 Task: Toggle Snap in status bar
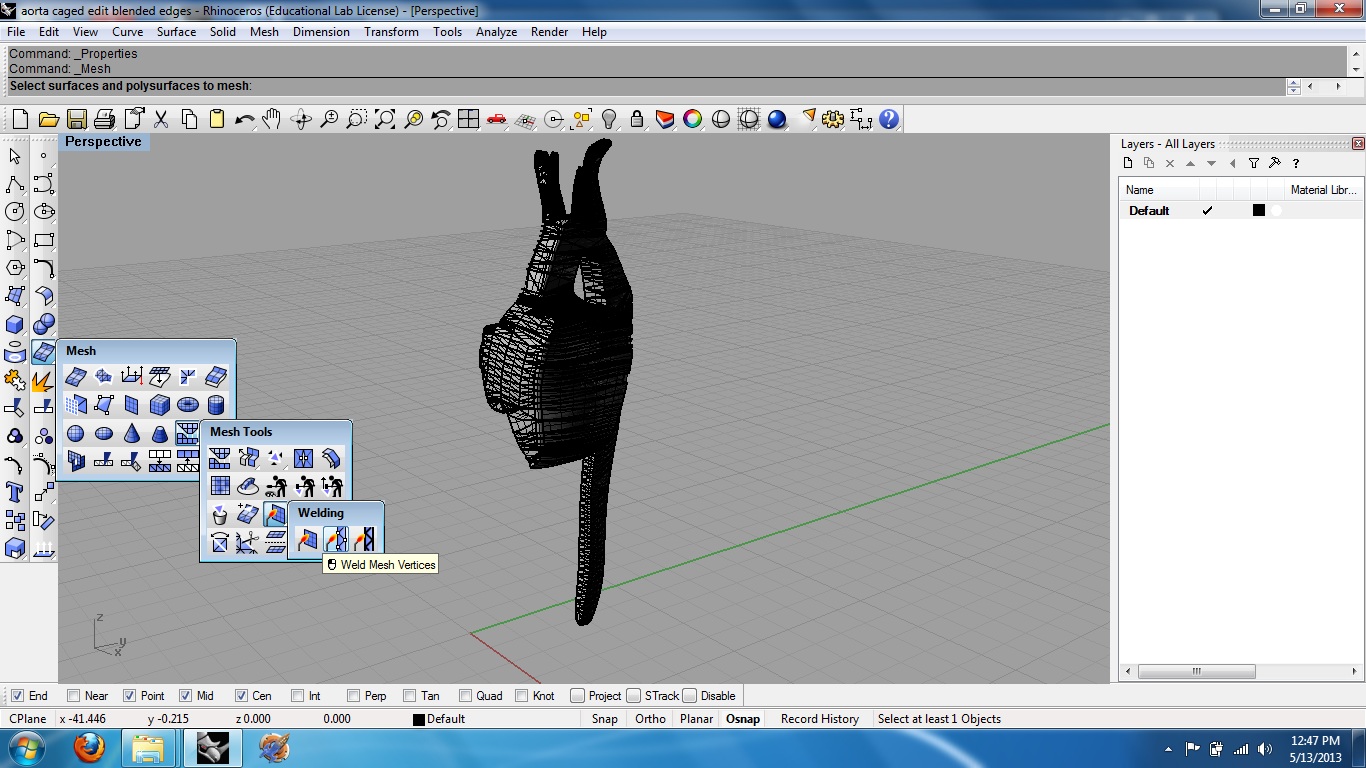click(x=604, y=719)
